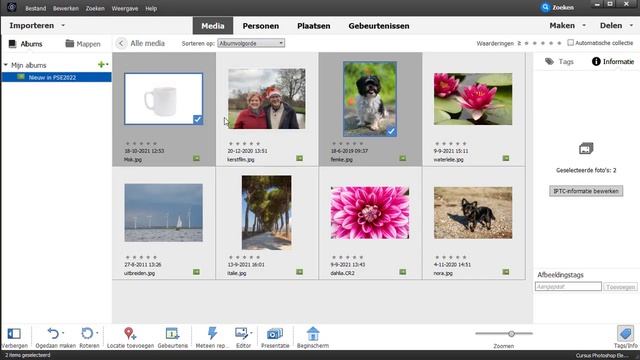Enable the Automatische collectie checkbox

pyautogui.click(x=571, y=42)
